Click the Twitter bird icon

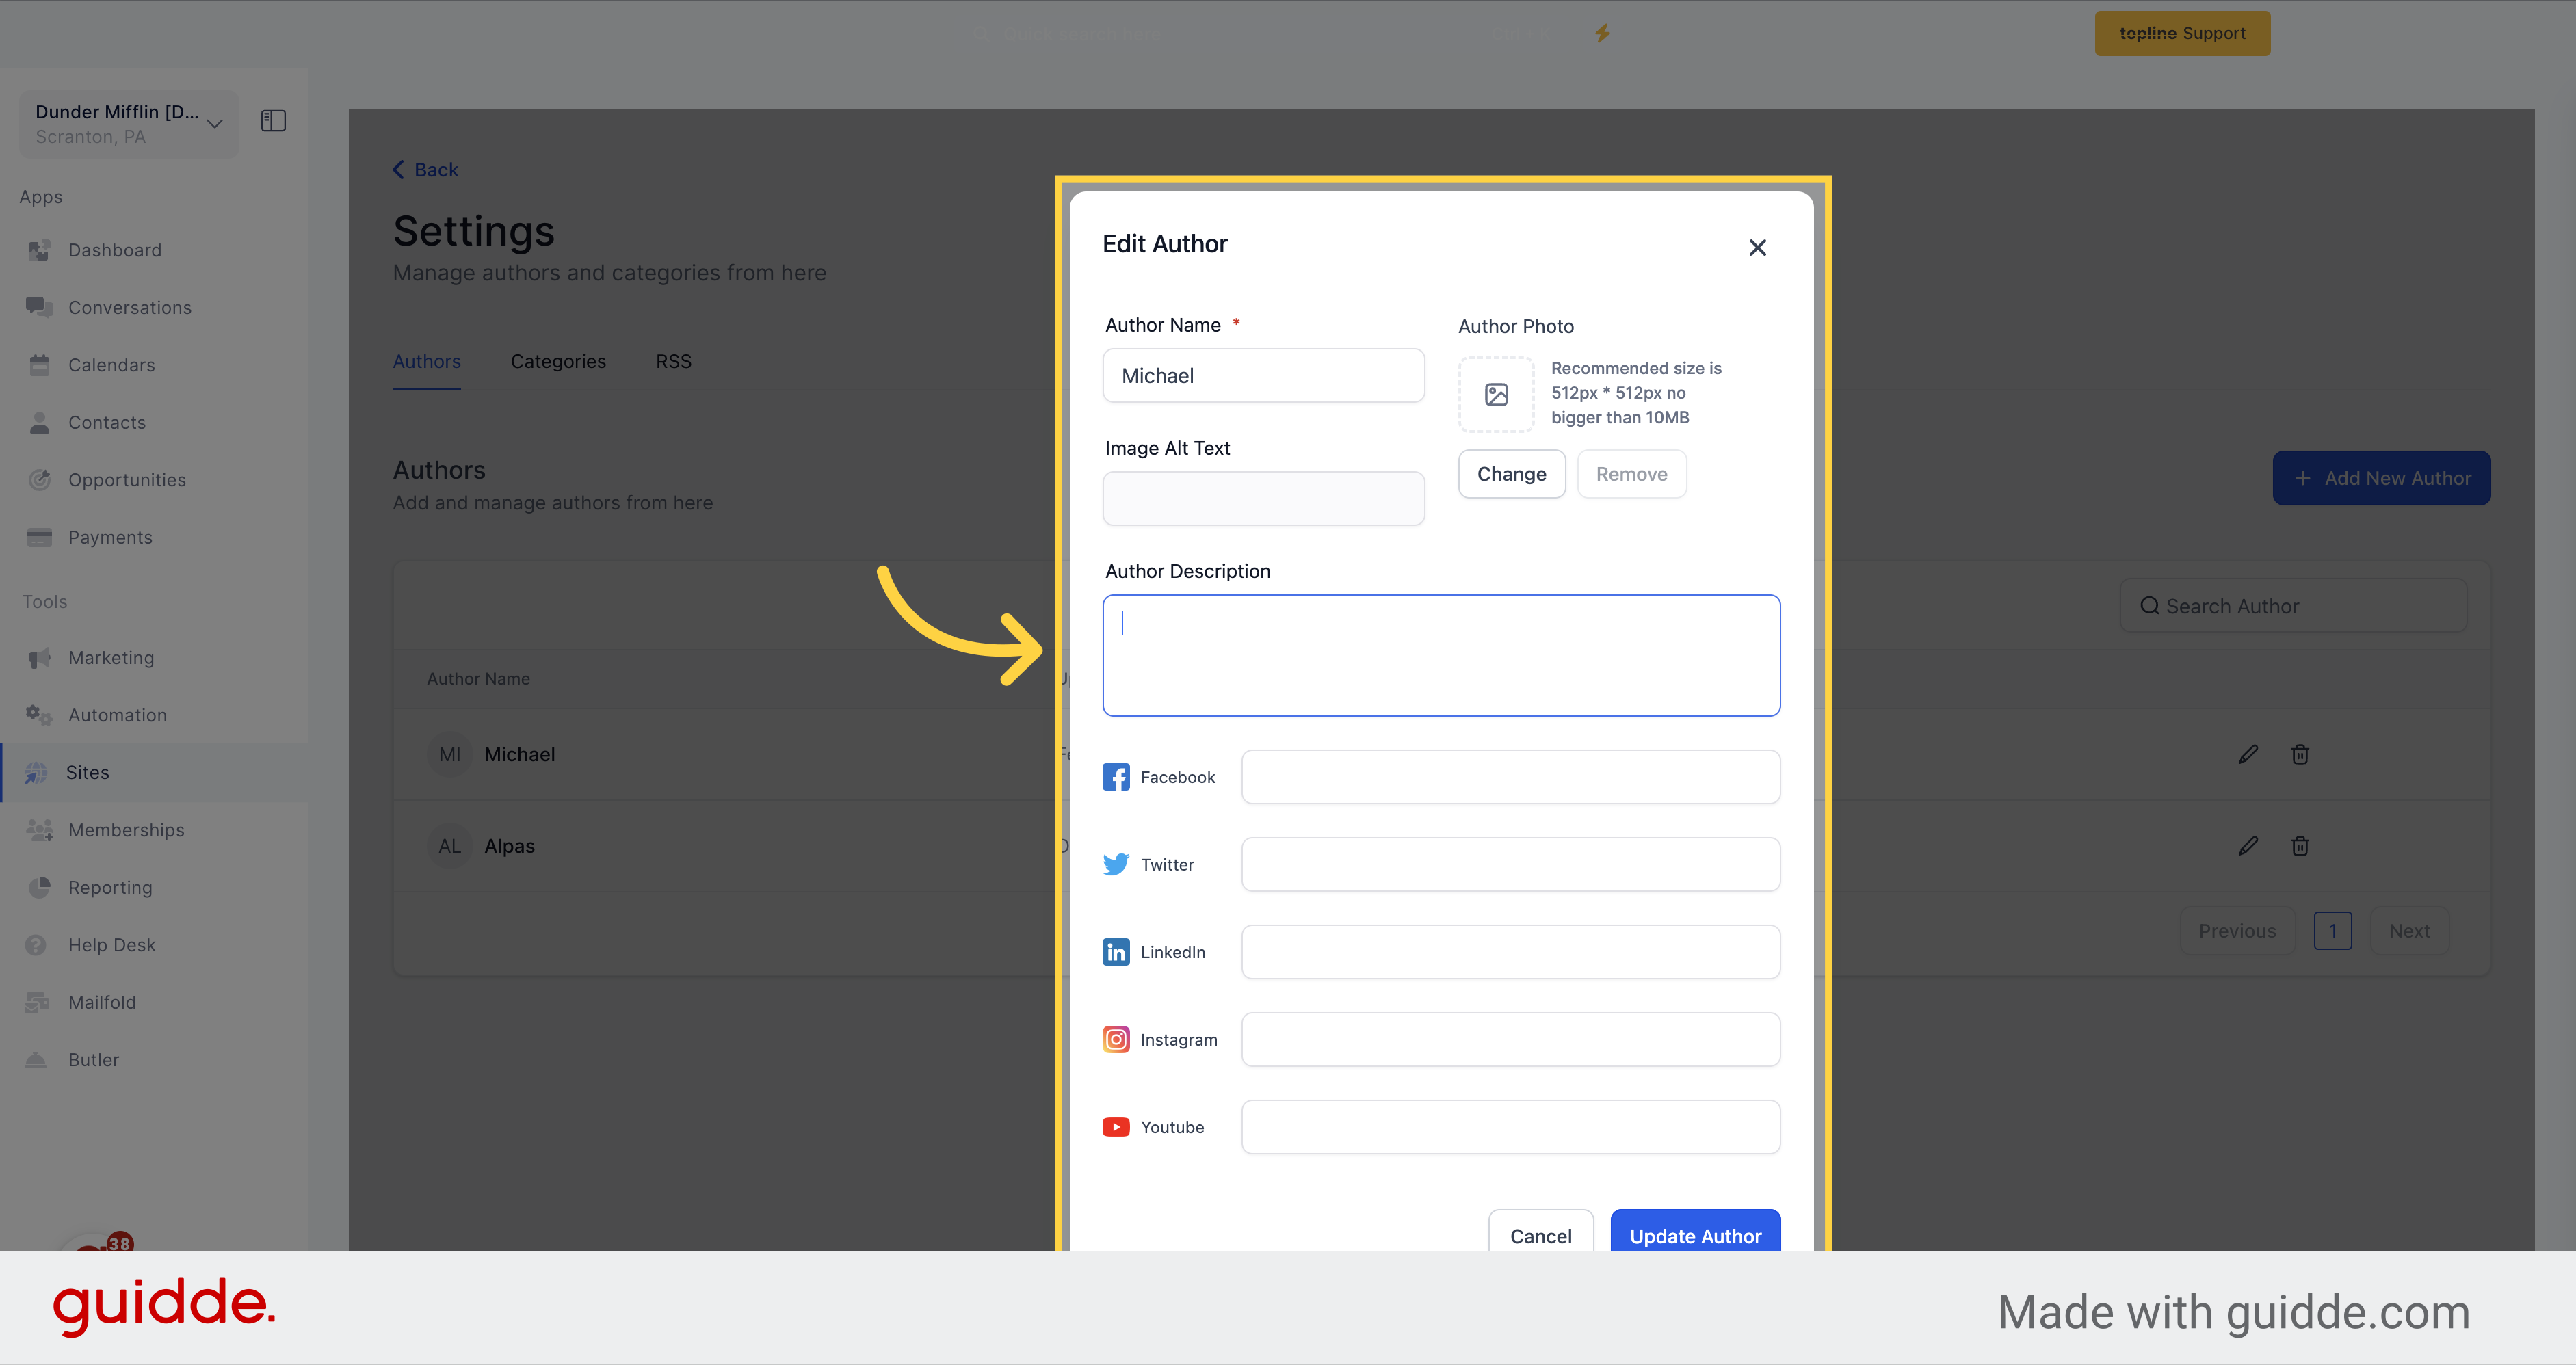coord(1116,864)
